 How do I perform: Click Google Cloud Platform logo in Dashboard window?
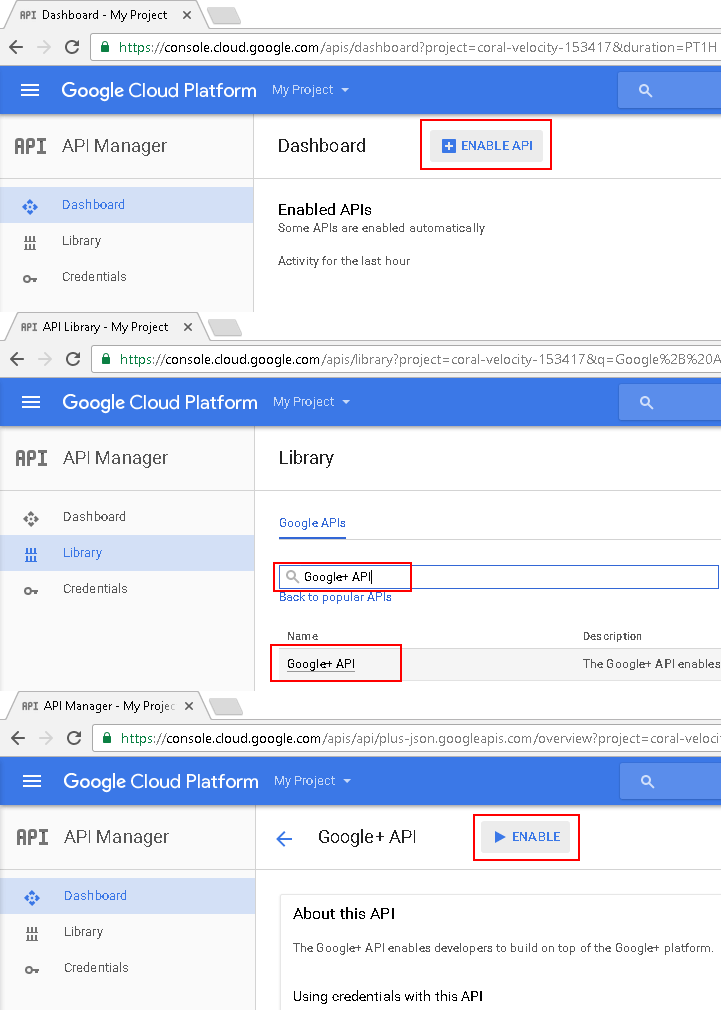coord(159,90)
